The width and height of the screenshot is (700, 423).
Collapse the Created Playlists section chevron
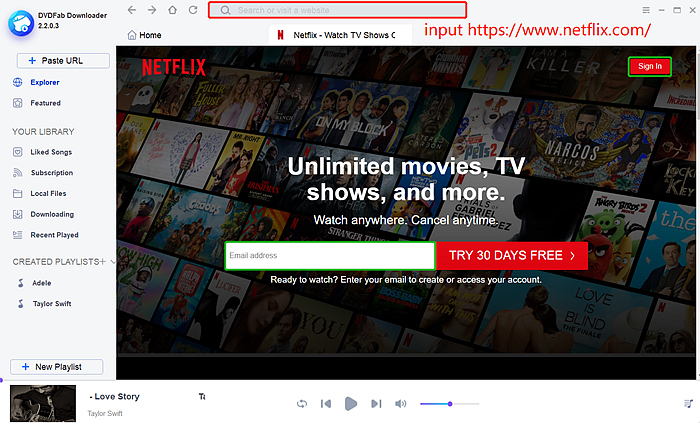coord(113,262)
